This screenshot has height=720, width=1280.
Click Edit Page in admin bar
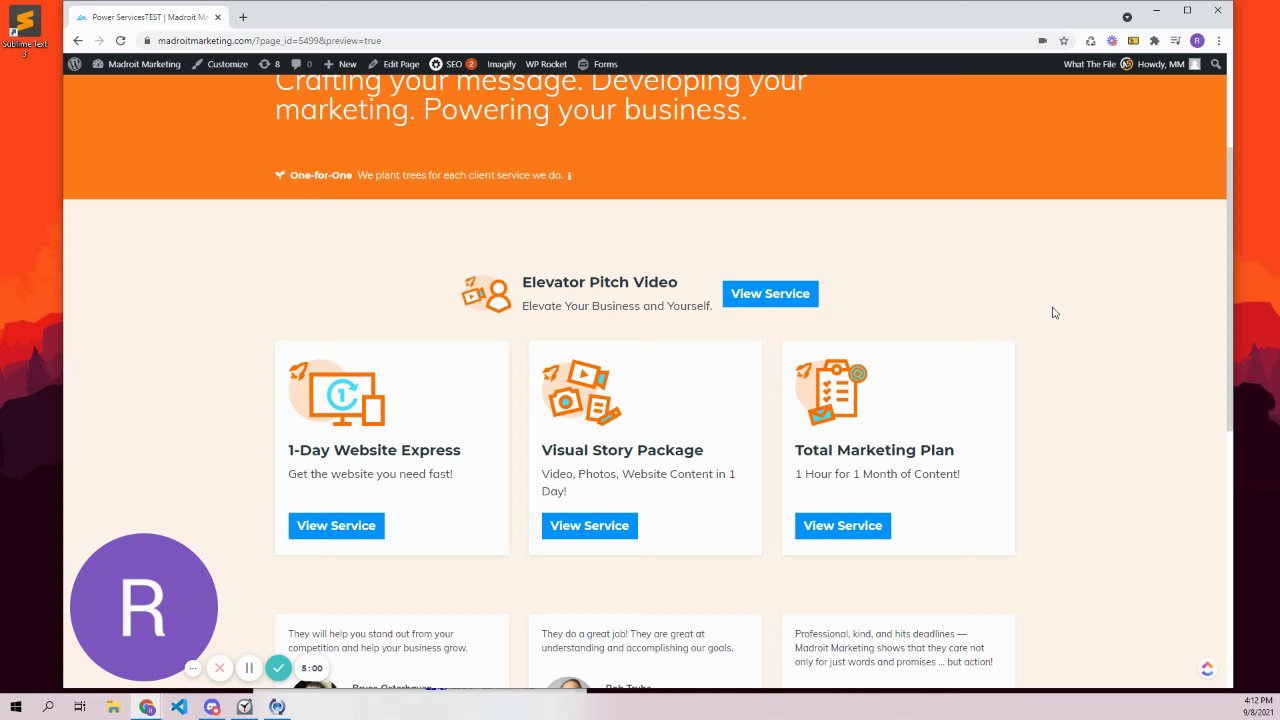coord(393,64)
